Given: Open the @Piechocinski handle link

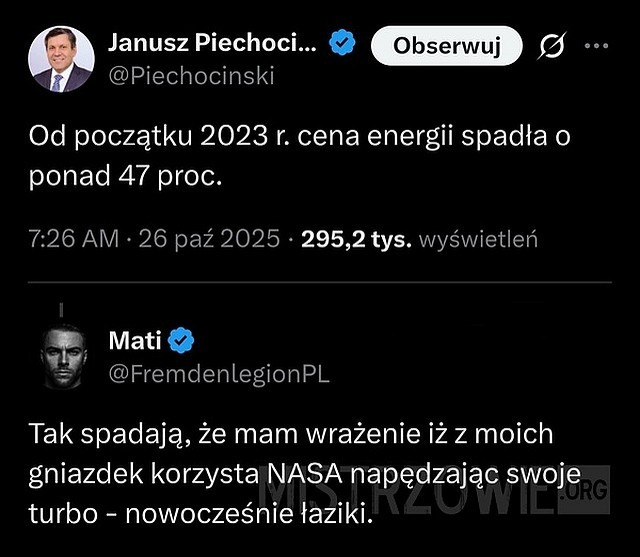Looking at the screenshot, I should (190, 76).
